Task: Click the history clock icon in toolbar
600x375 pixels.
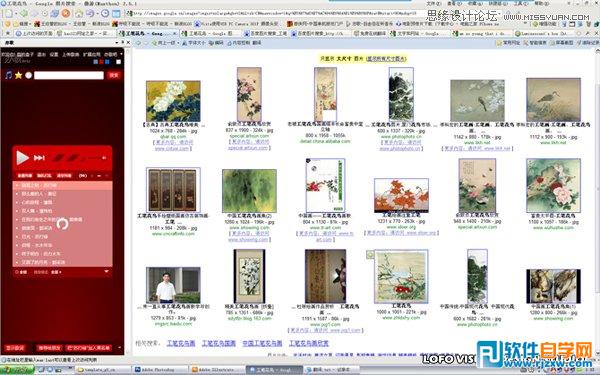Action: (105, 13)
